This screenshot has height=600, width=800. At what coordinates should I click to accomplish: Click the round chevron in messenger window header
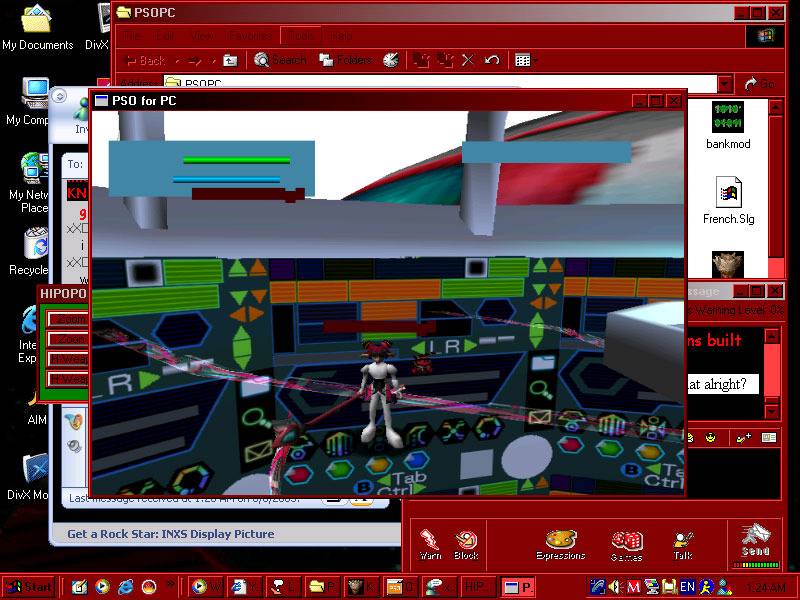tap(59, 96)
